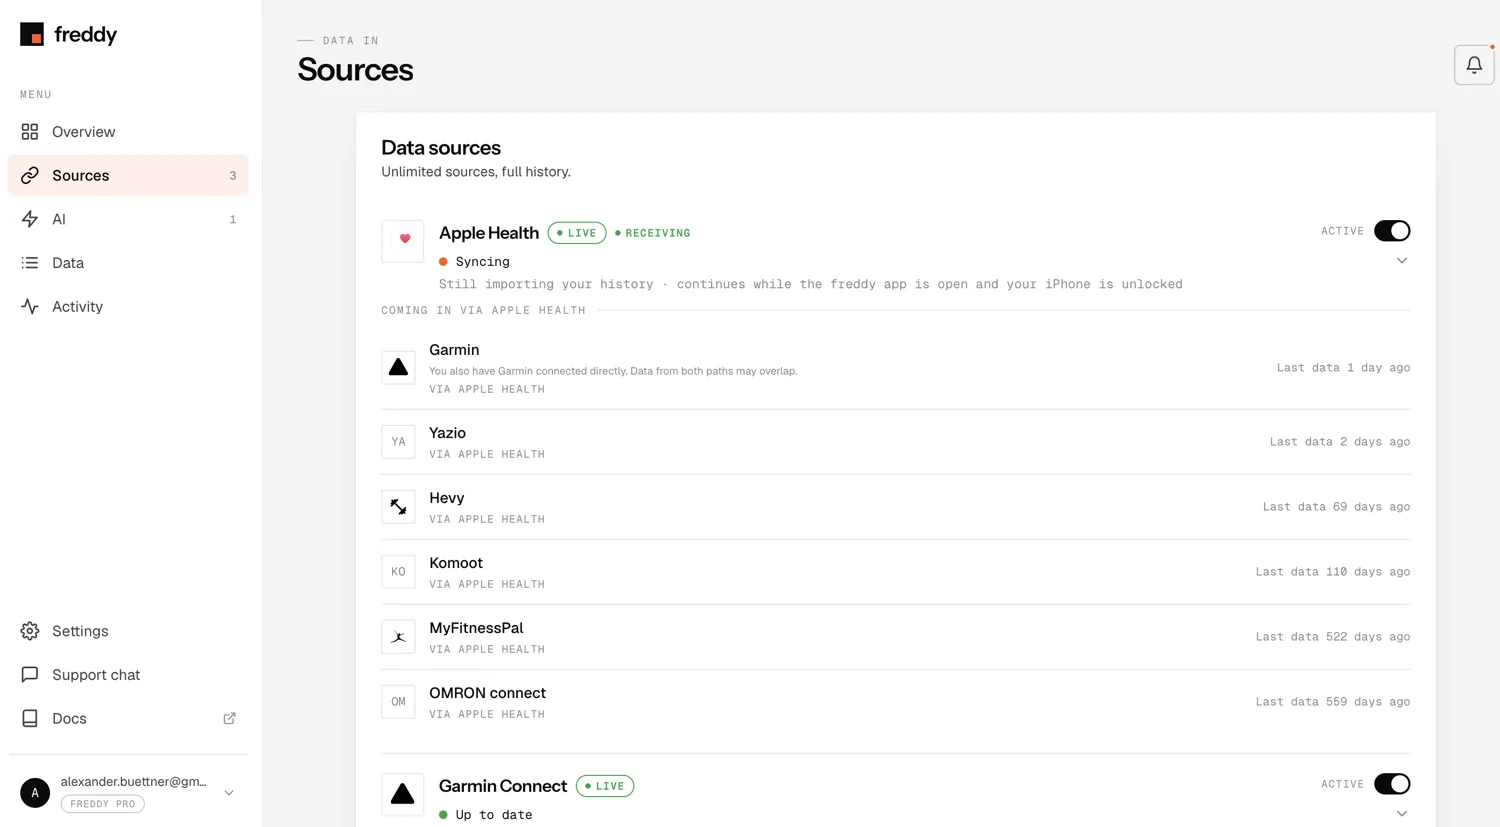
Task: Open the Settings menu item
Action: [128, 631]
